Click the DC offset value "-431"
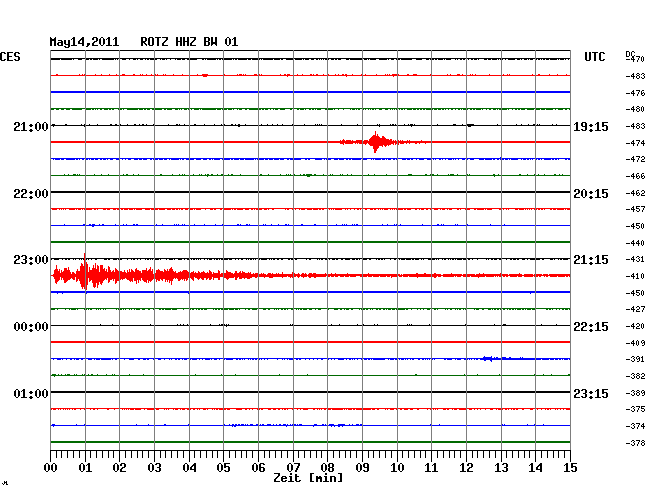650x494 pixels. coord(635,259)
